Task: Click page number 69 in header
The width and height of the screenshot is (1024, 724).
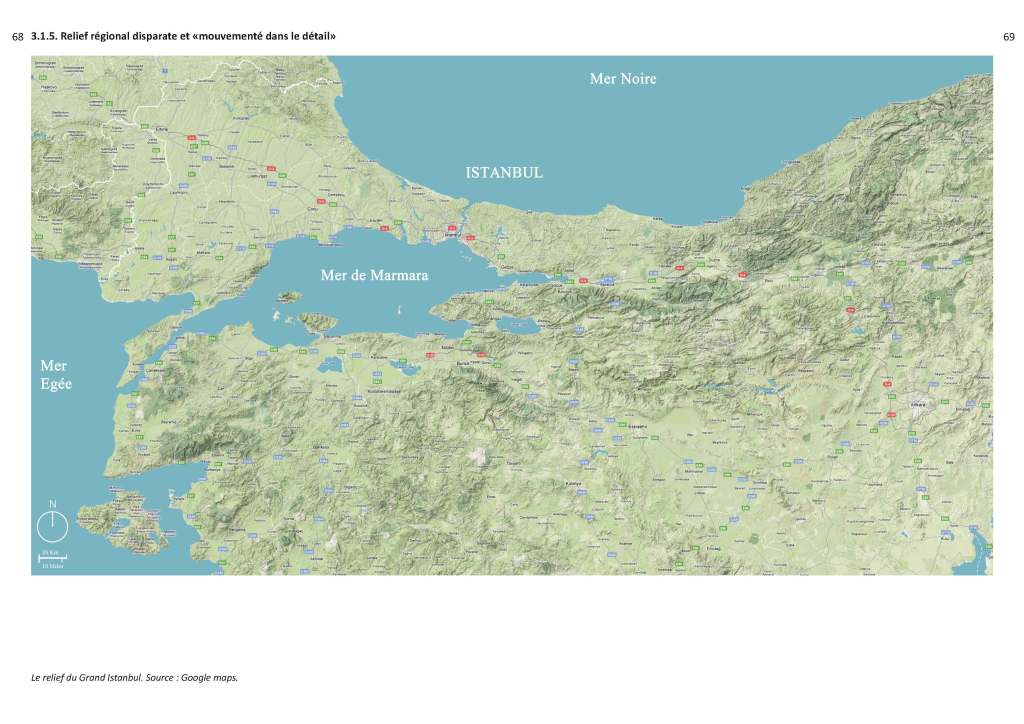Action: (x=1008, y=37)
